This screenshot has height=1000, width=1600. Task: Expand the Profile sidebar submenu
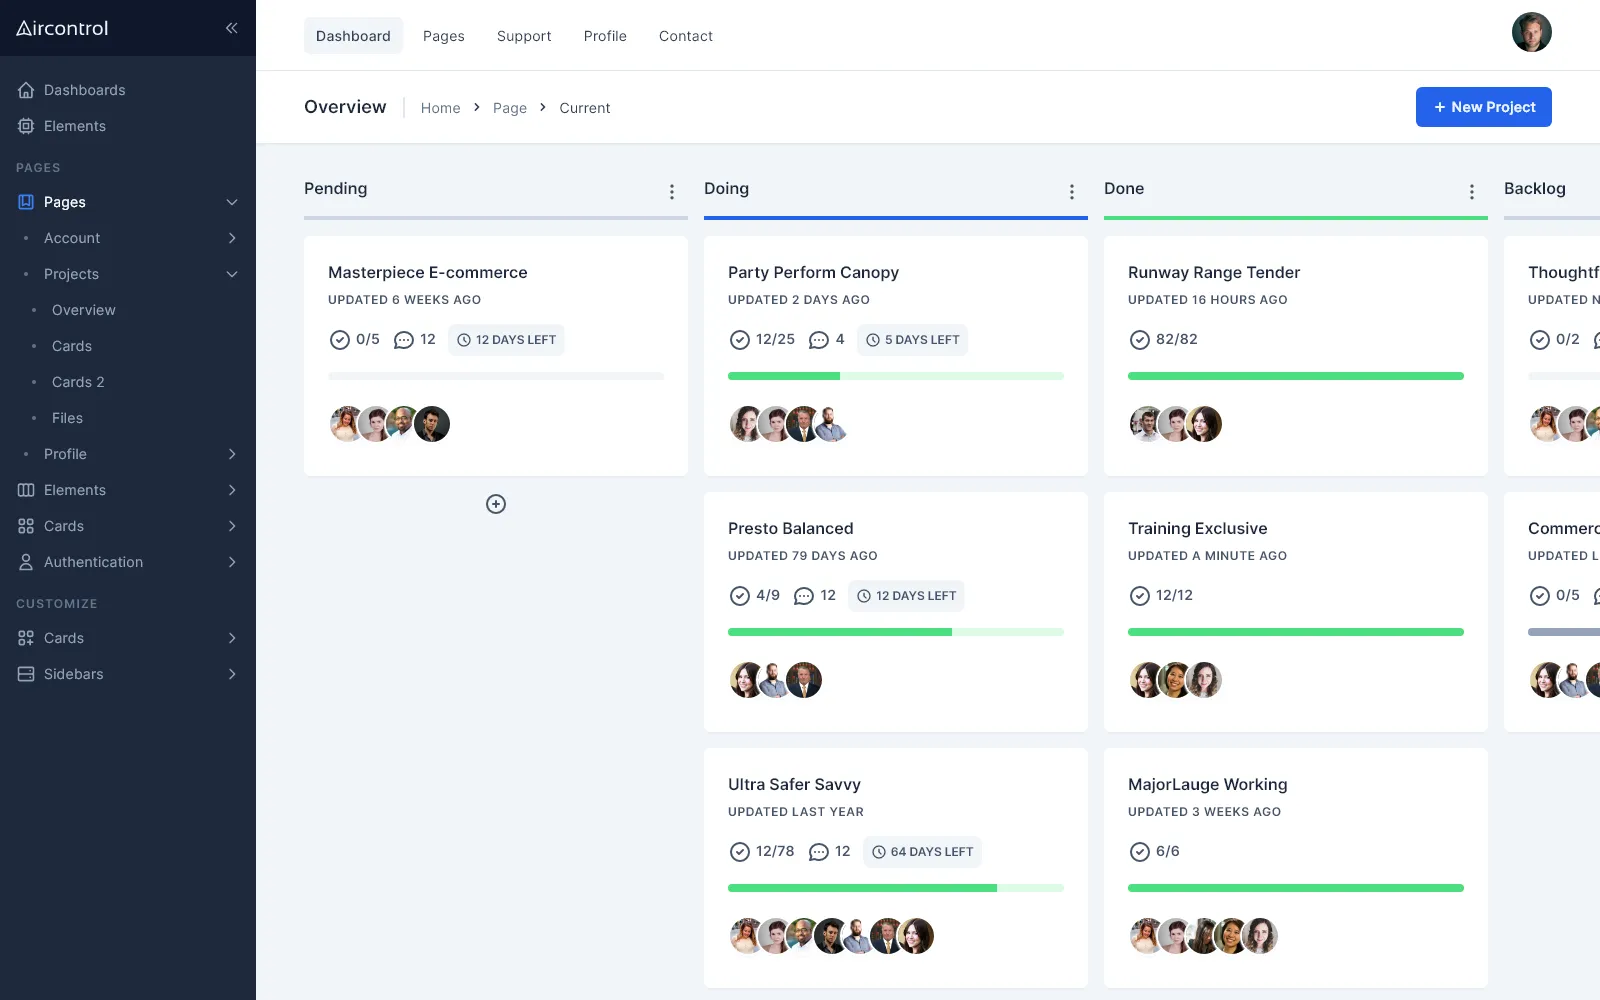point(232,454)
